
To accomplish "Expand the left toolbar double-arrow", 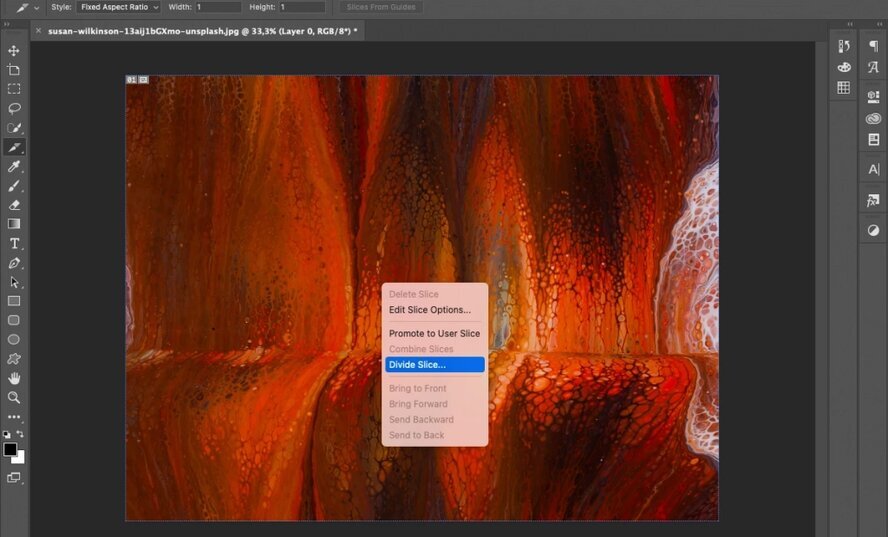I will click(x=7, y=24).
